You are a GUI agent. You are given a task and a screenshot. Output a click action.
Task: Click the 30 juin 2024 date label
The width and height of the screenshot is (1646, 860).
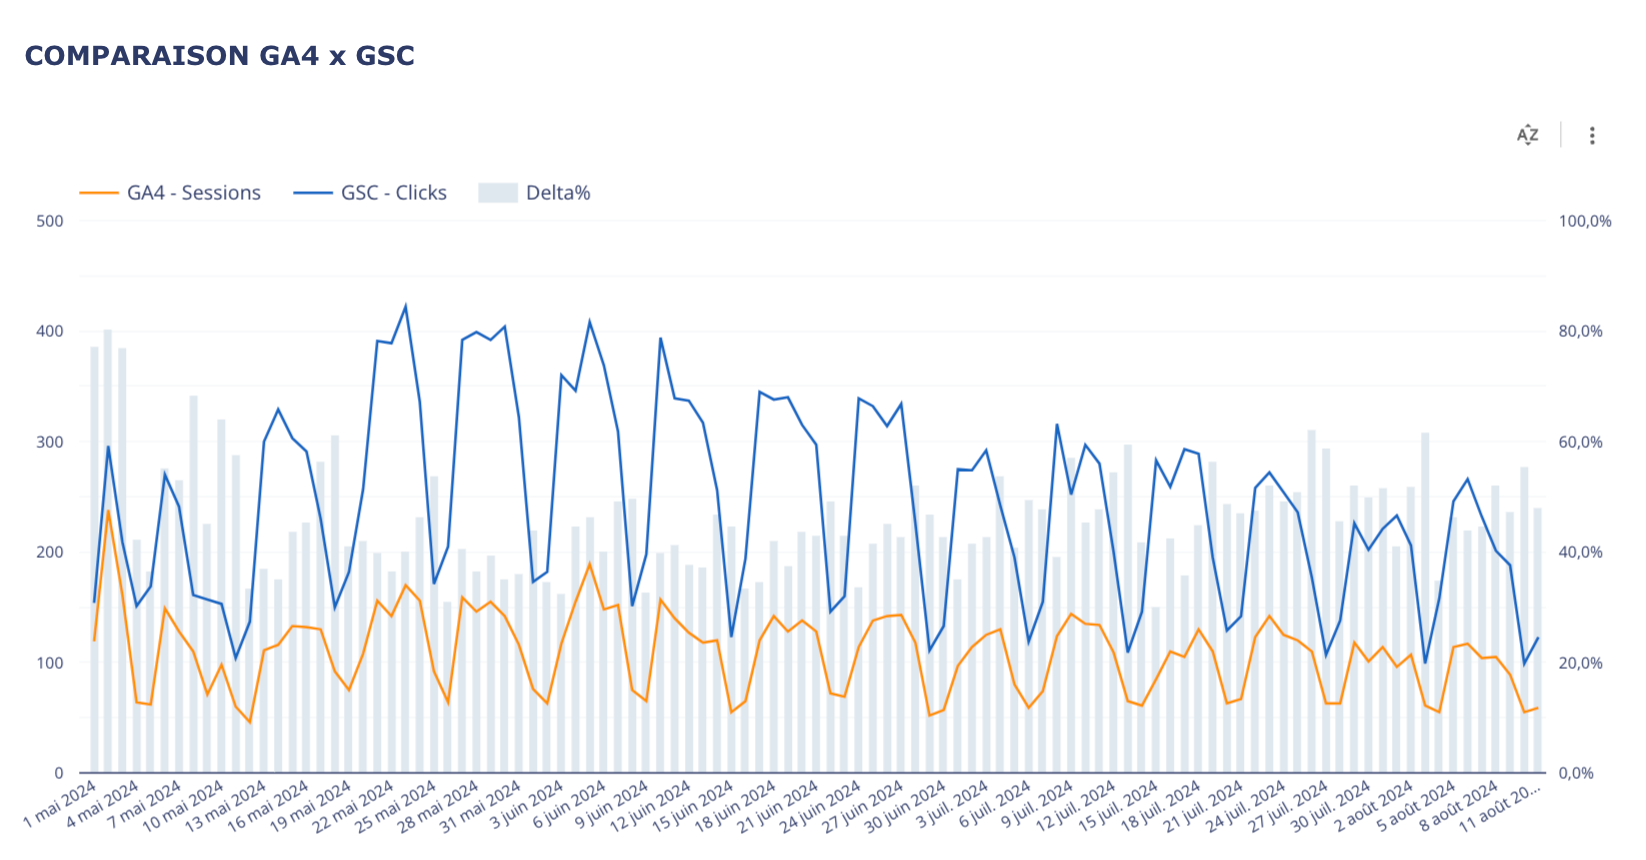[x=906, y=806]
